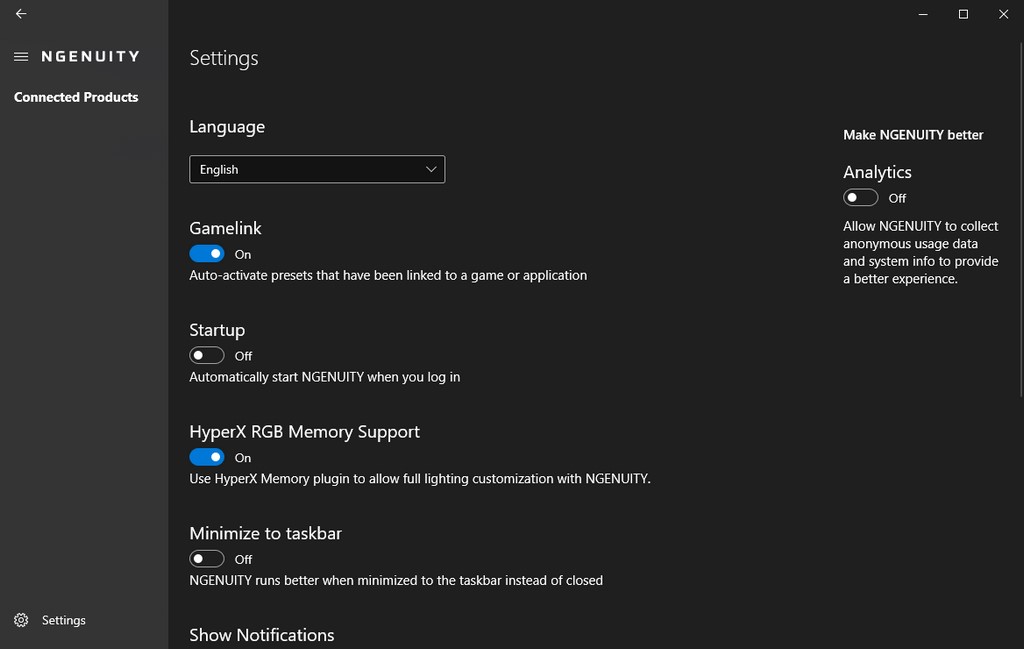Click the Settings gear icon in sidebar
Viewport: 1024px width, 649px height.
click(21, 620)
